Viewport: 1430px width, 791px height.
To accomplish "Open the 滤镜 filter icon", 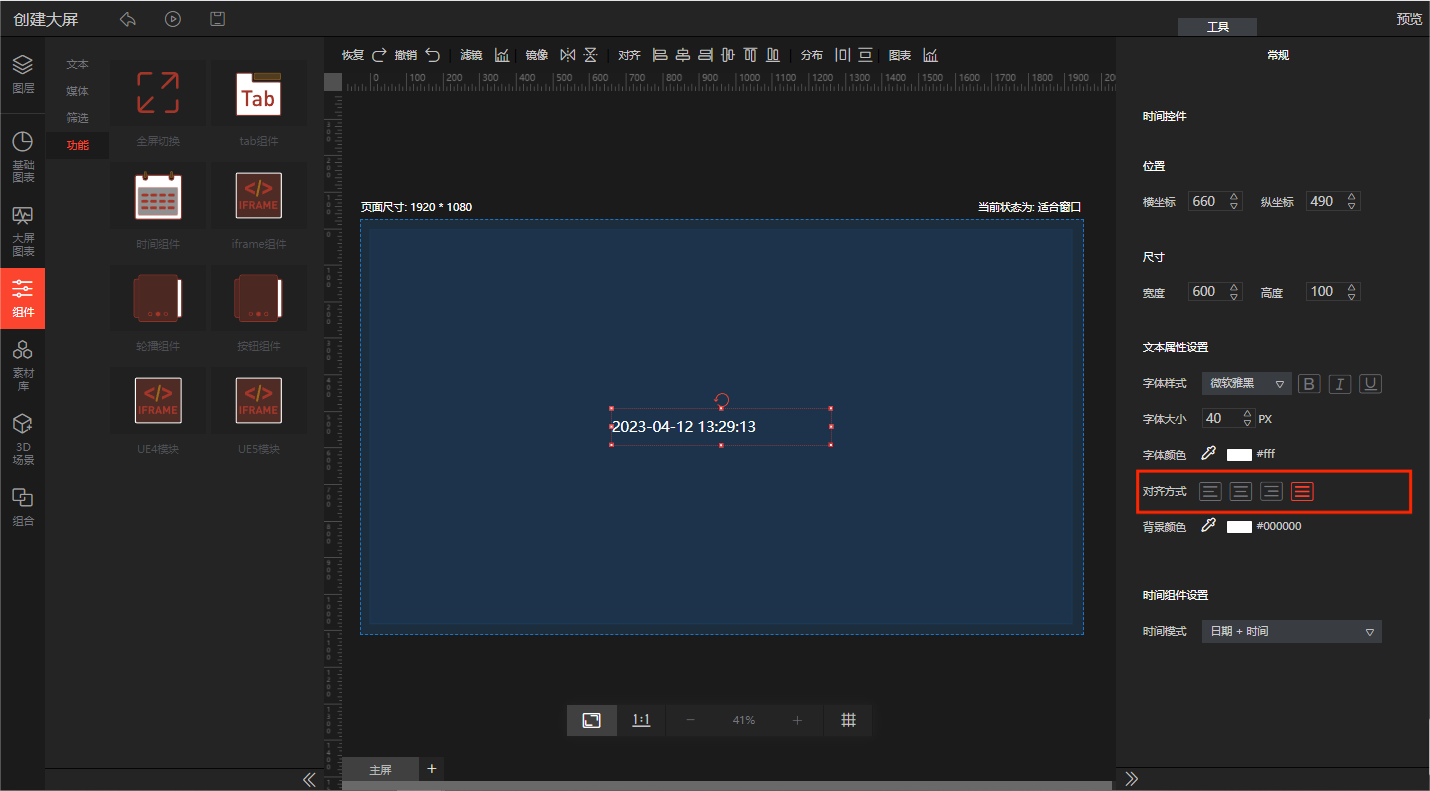I will (502, 55).
